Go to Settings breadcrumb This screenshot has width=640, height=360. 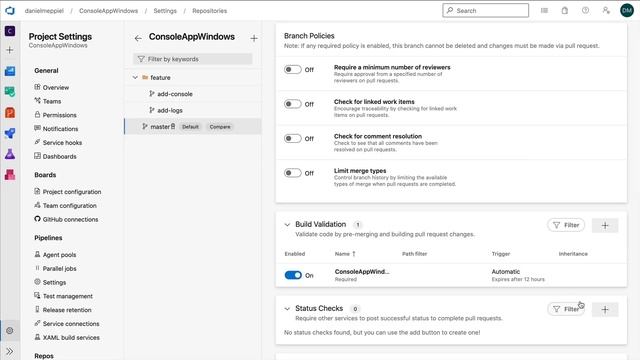(165, 11)
